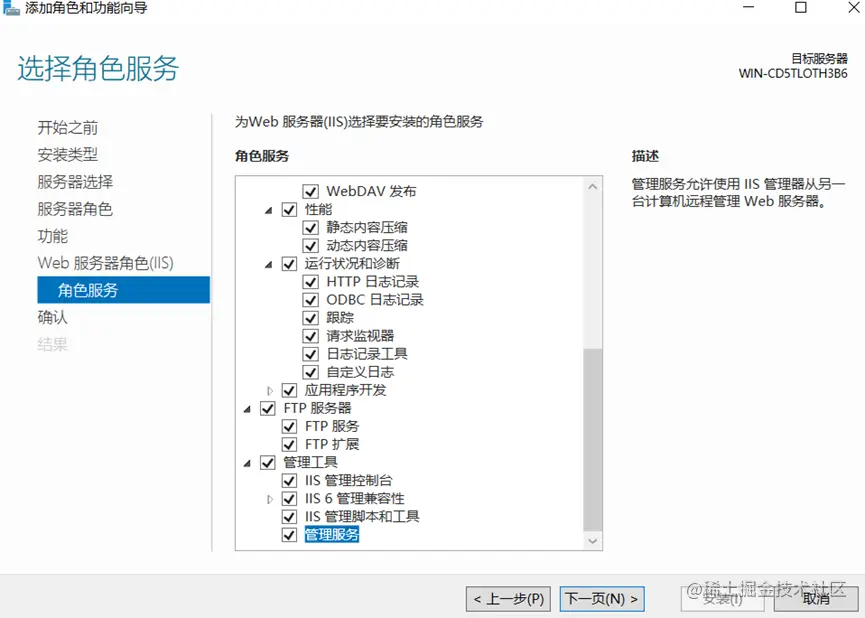Toggle the 应用程序开发 checkbox

(x=289, y=391)
